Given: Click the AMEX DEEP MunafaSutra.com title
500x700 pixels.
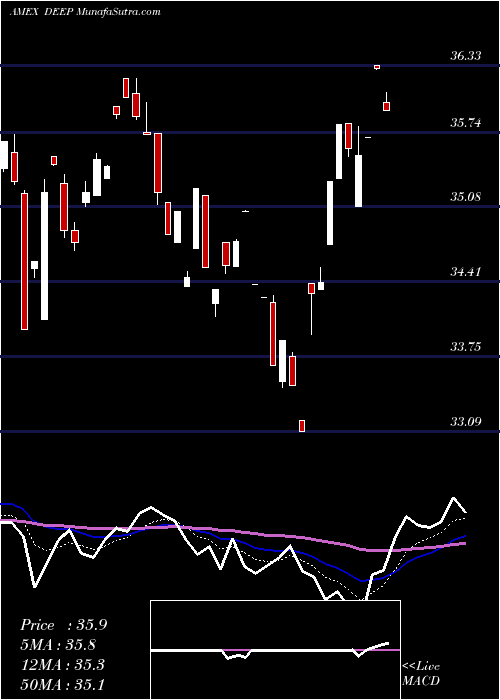Looking at the screenshot, I should [85, 12].
